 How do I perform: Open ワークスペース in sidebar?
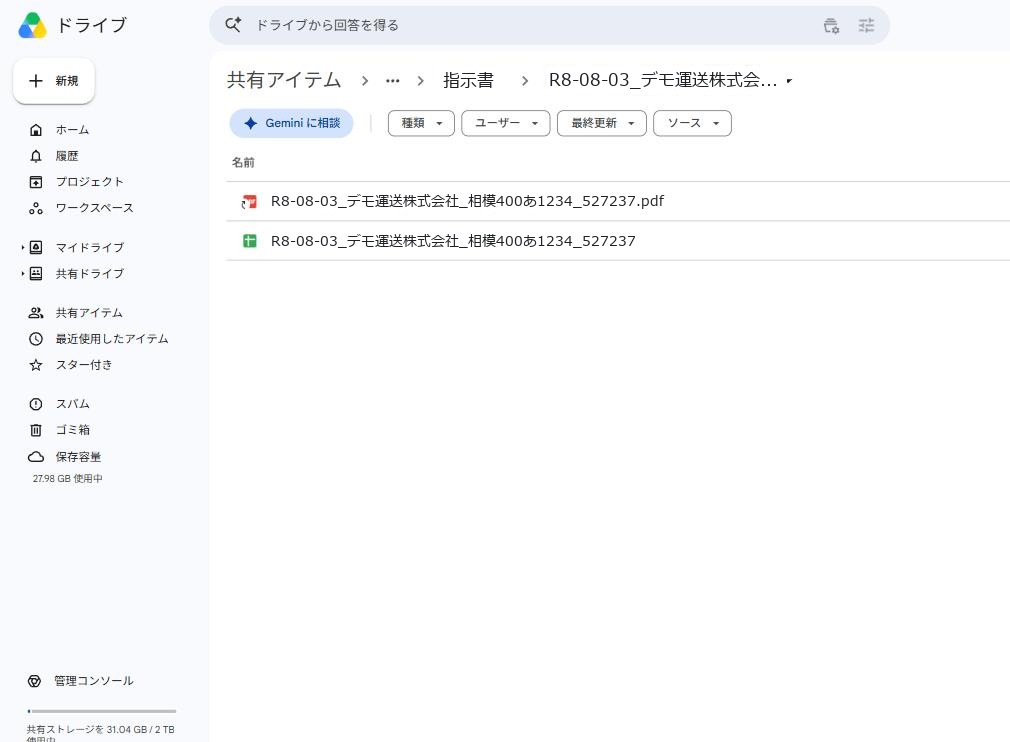[x=95, y=208]
